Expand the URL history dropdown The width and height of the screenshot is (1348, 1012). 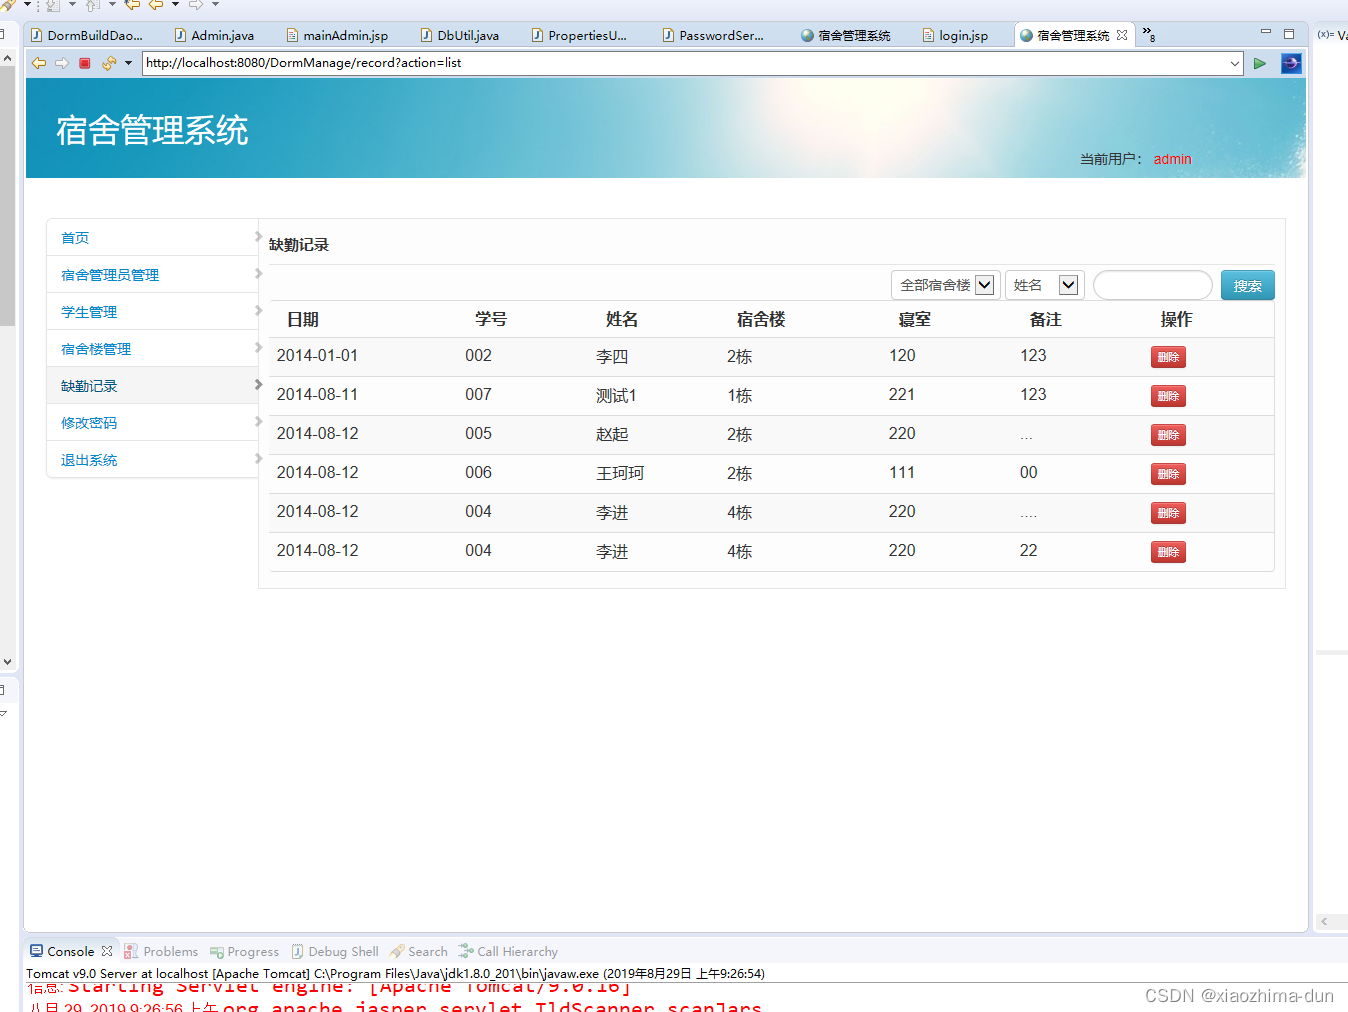pos(1235,63)
